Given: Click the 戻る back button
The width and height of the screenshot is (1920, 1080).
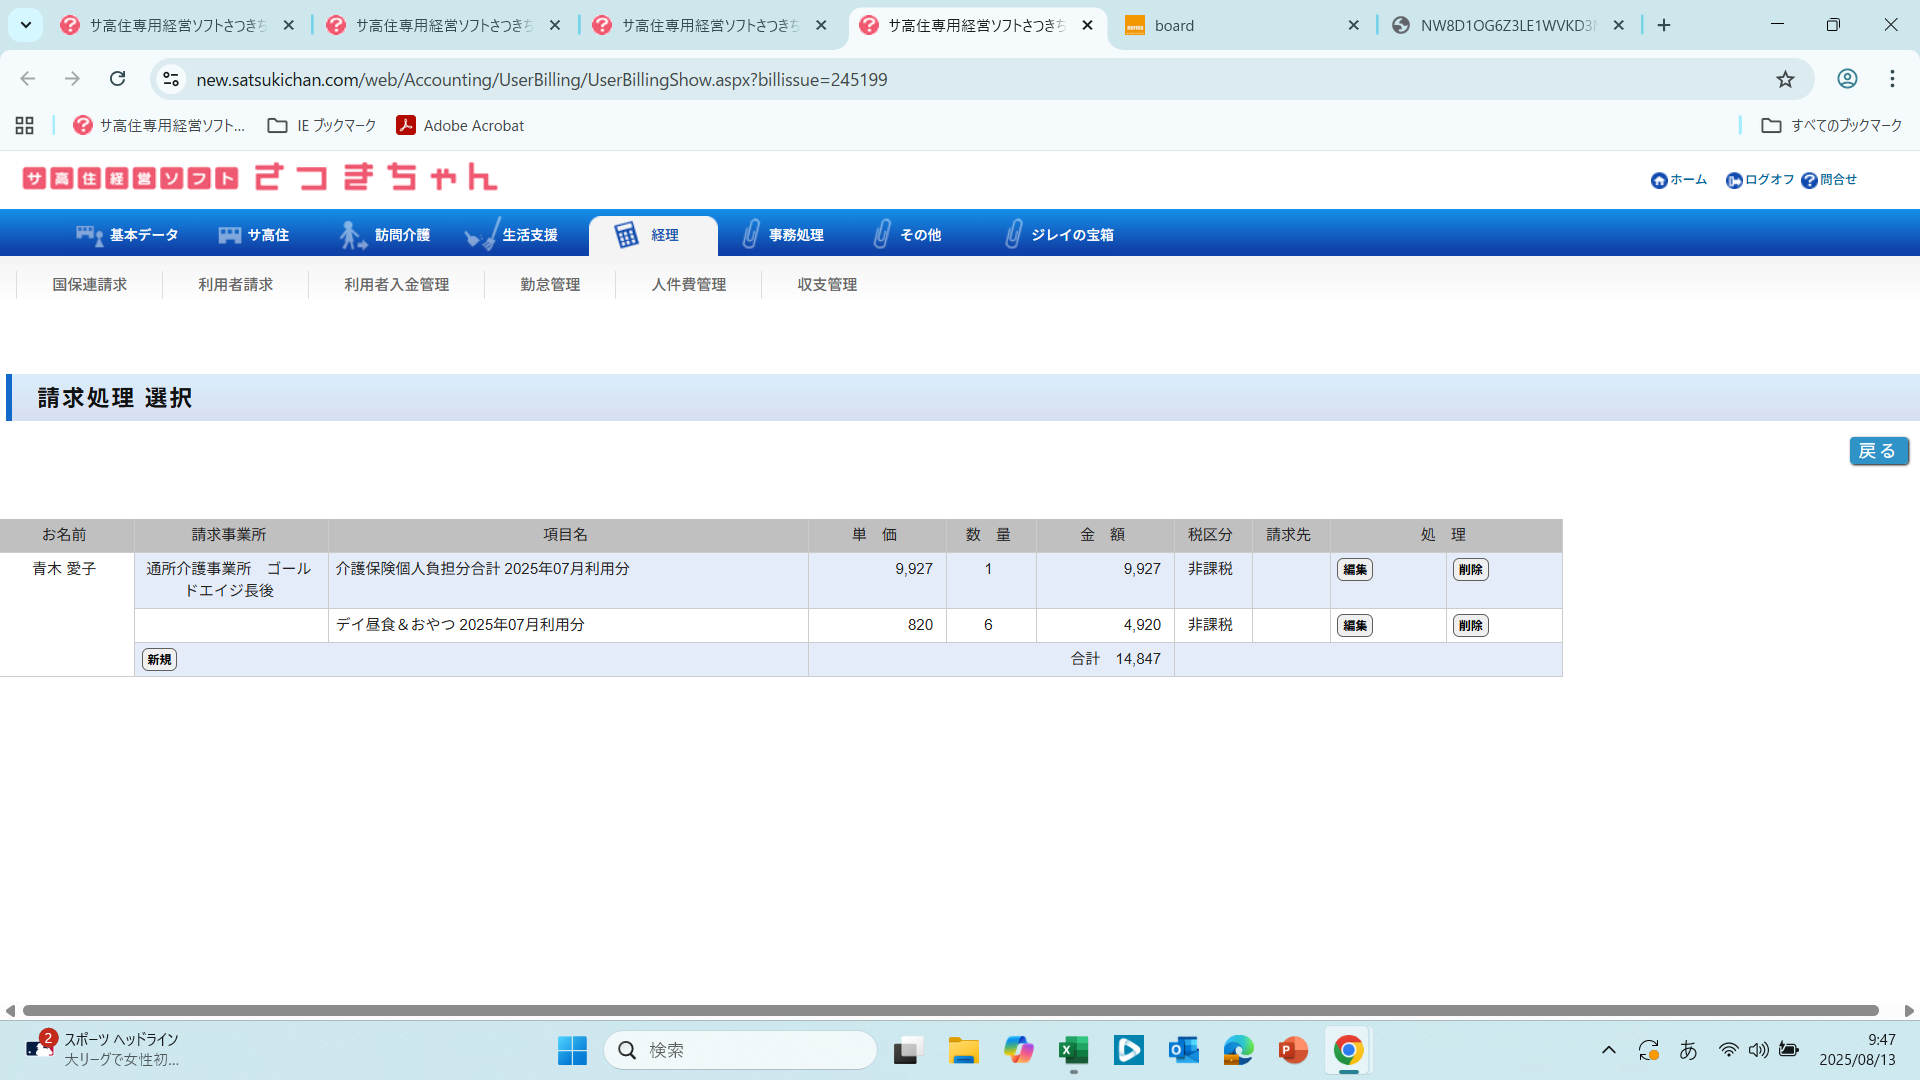Looking at the screenshot, I should [1878, 451].
